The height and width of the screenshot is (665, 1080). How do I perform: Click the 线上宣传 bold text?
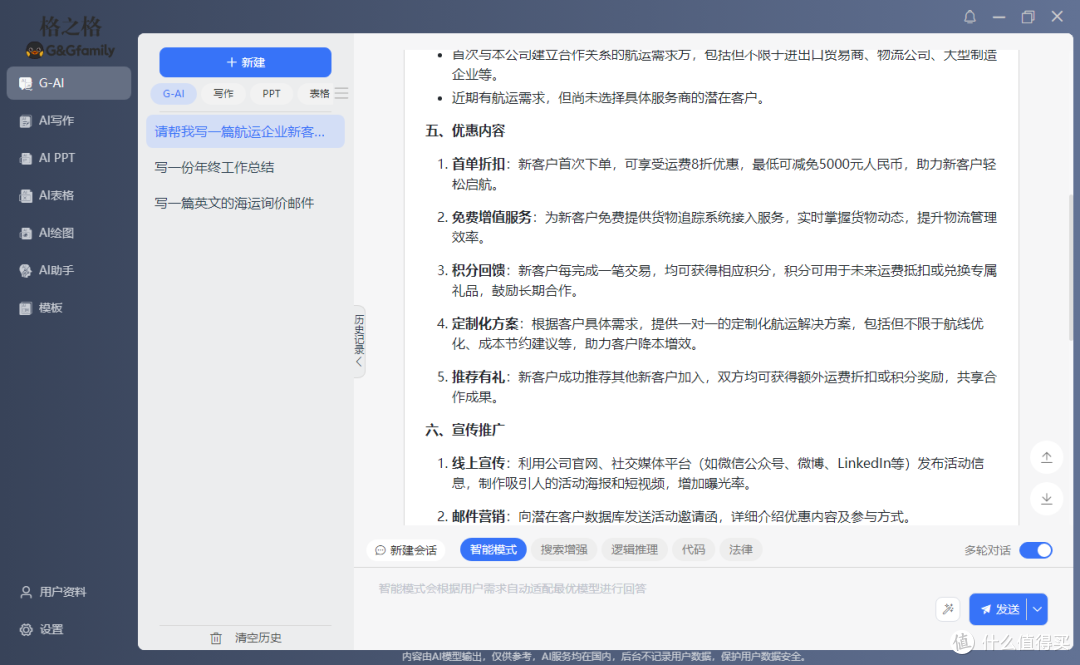[x=478, y=463]
